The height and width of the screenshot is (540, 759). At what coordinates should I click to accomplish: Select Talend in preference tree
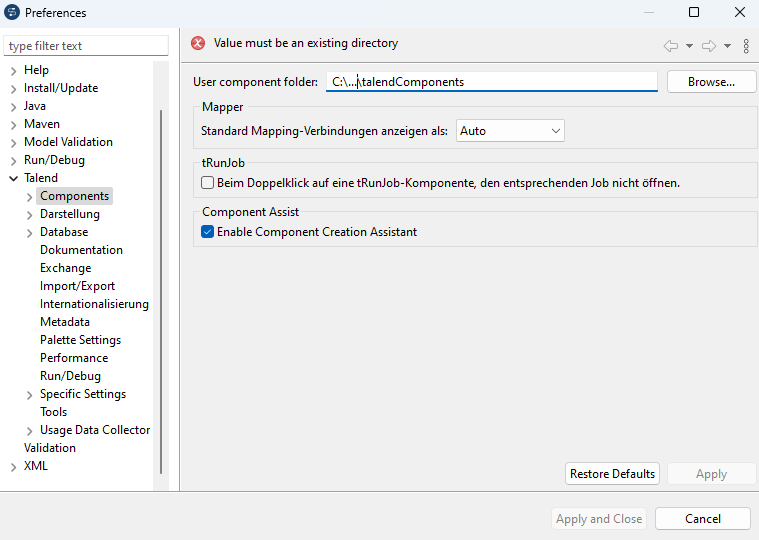point(41,178)
